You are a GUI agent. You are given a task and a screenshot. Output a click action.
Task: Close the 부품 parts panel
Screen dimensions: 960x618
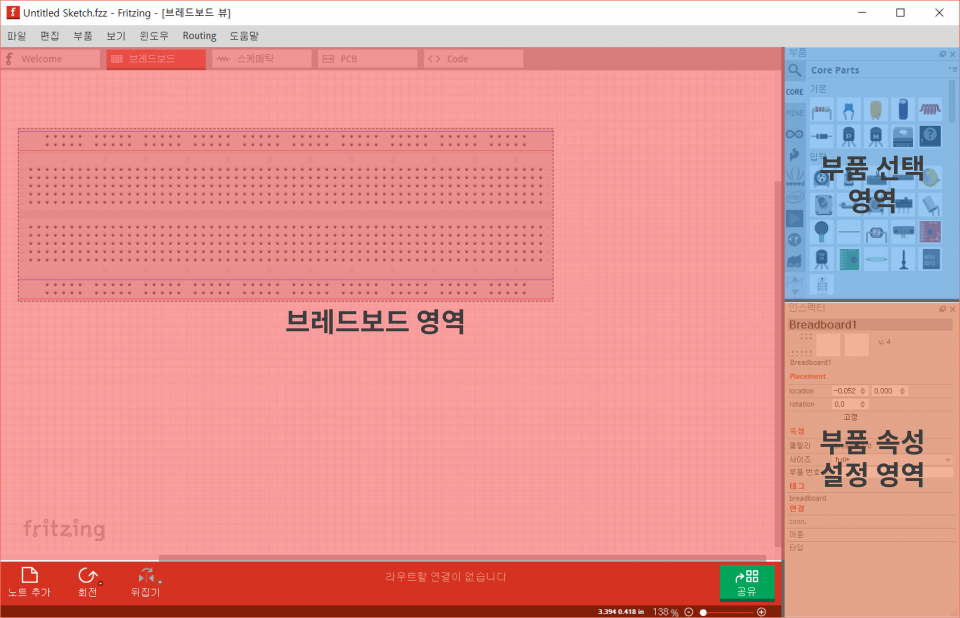(953, 54)
